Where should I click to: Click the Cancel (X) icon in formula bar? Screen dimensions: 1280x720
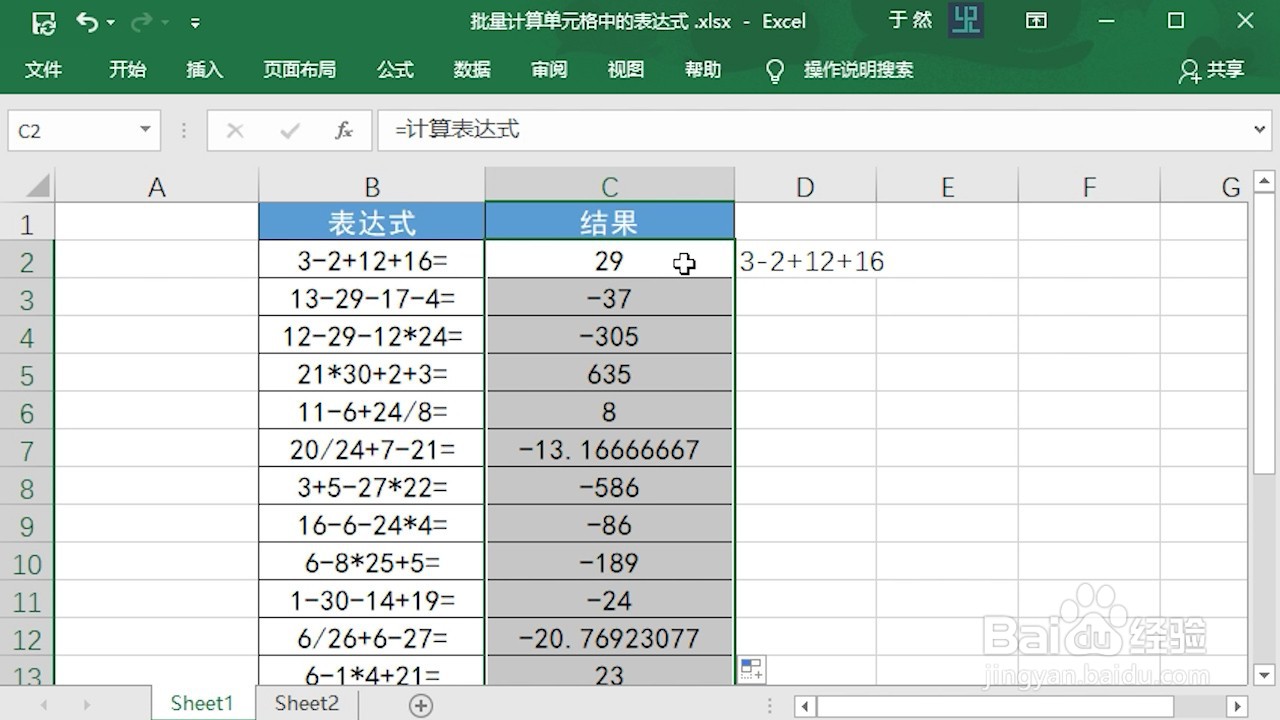point(235,130)
